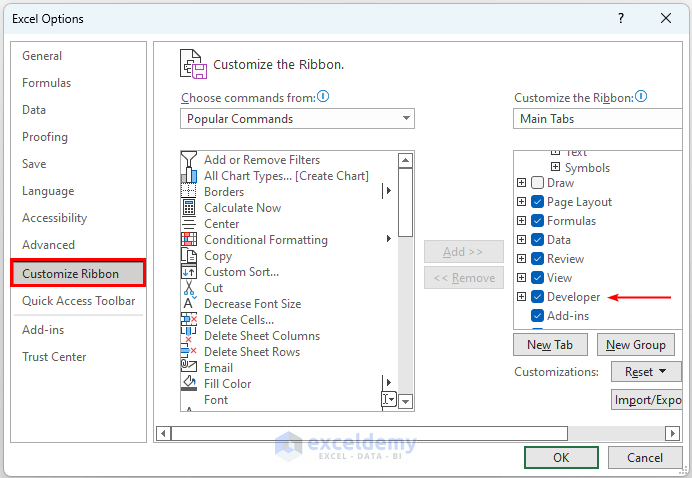The height and width of the screenshot is (478, 692).
Task: Uncheck the View tab checkbox
Action: pyautogui.click(x=537, y=278)
